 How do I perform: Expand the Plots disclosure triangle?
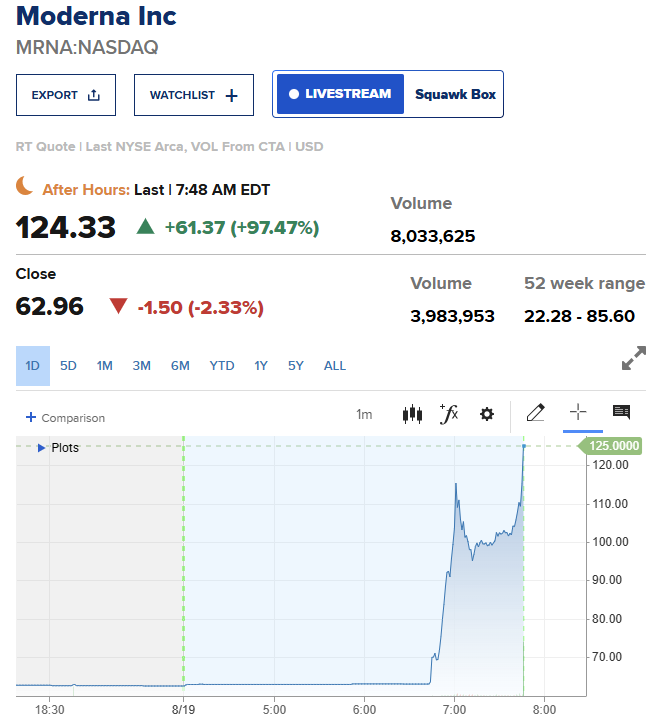(x=41, y=448)
